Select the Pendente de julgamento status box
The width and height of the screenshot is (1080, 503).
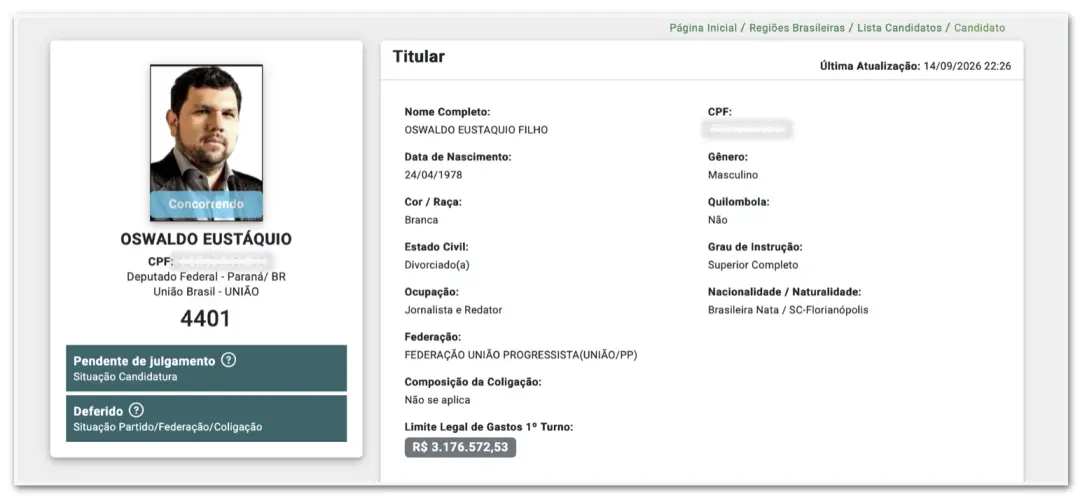(207, 368)
